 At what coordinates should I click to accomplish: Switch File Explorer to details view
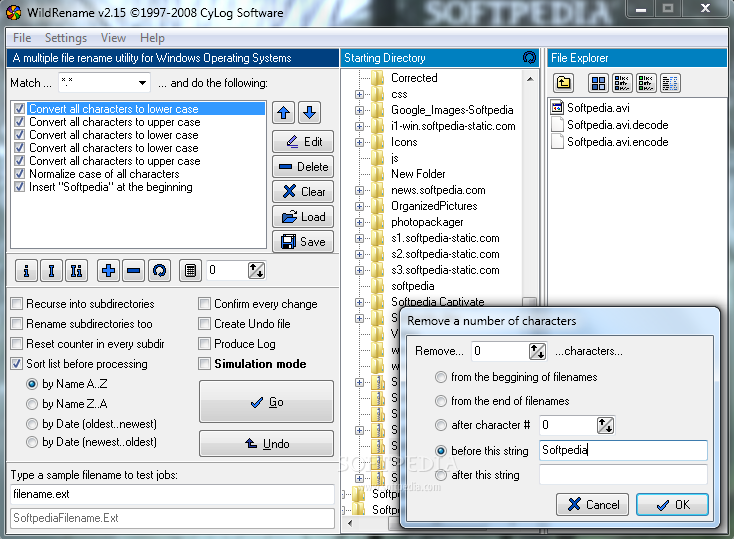670,83
